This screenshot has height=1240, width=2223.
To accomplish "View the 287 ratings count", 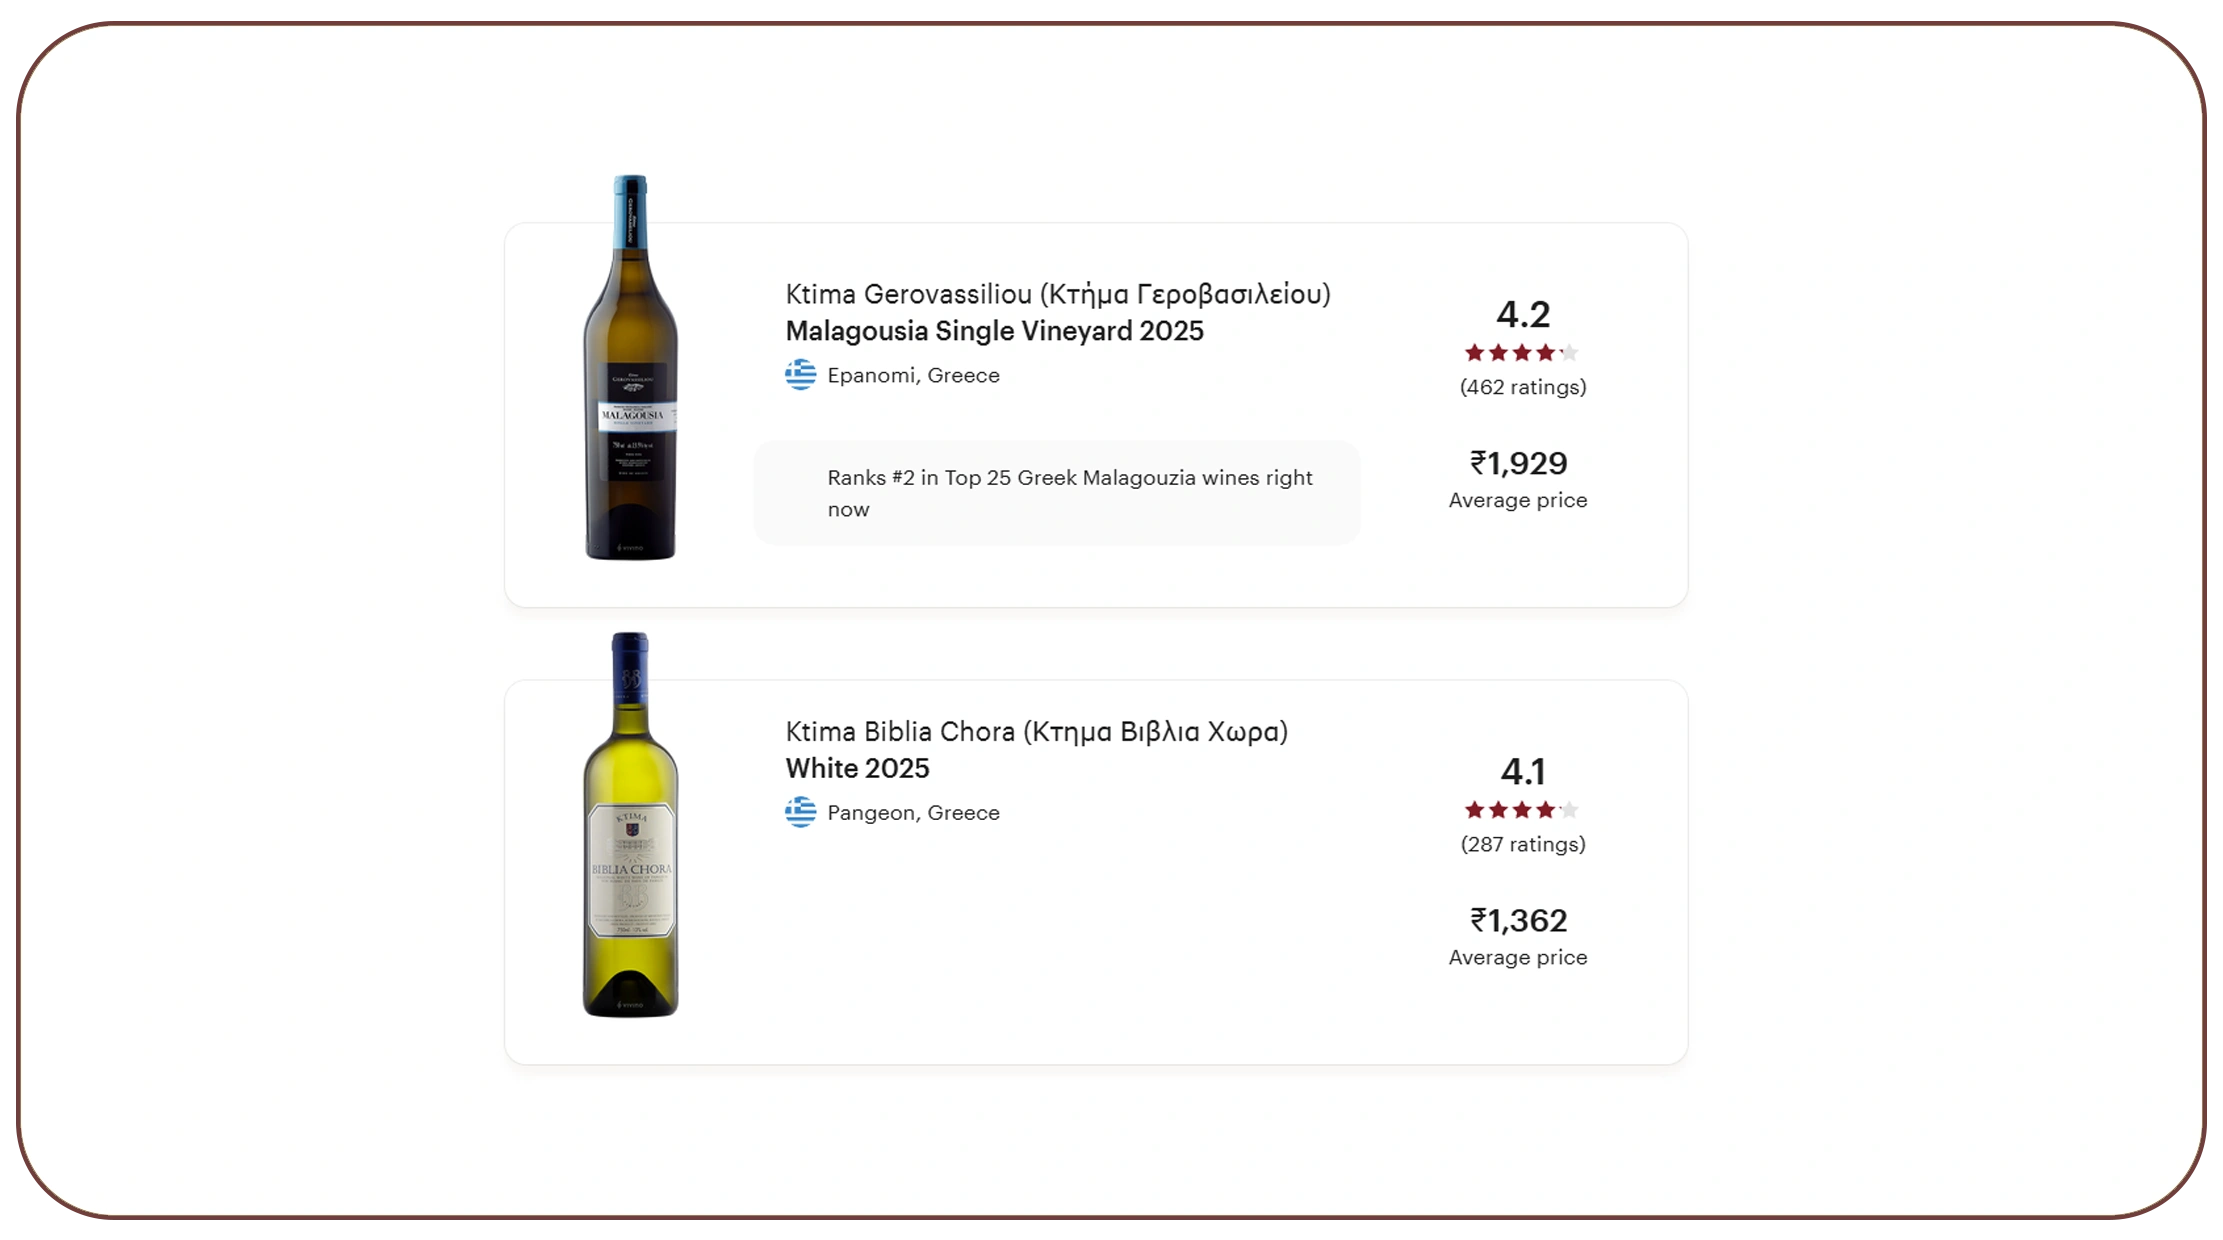I will click(1523, 844).
